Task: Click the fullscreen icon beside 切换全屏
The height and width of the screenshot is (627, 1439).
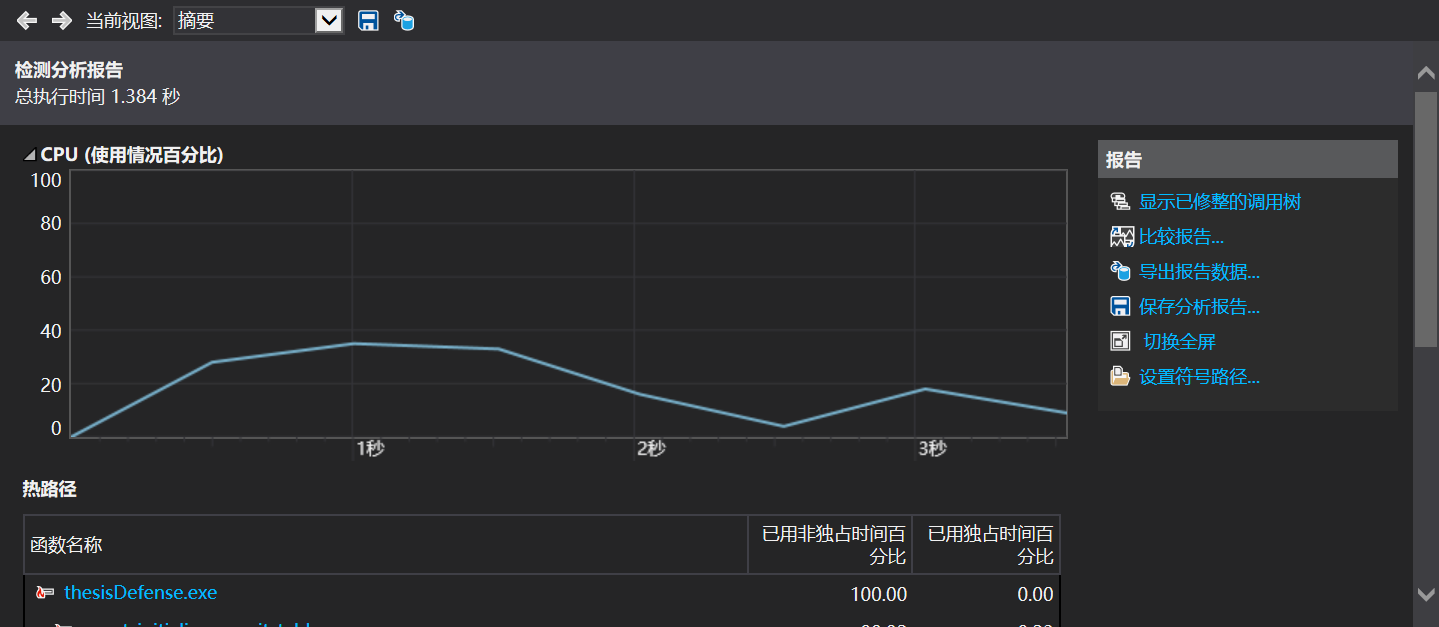Action: pos(1120,342)
